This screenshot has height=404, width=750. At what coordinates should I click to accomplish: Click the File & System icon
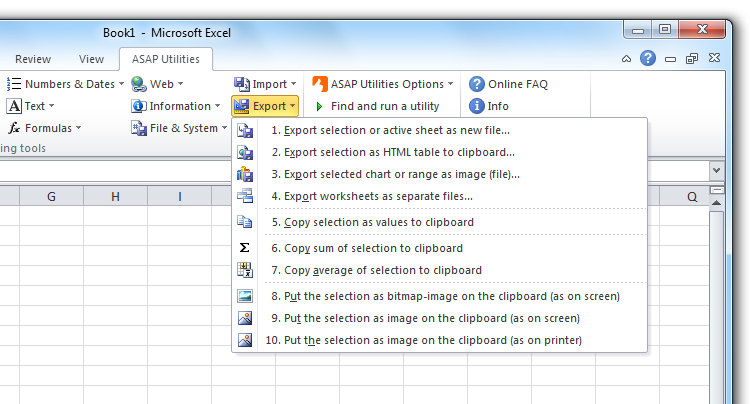tap(139, 128)
